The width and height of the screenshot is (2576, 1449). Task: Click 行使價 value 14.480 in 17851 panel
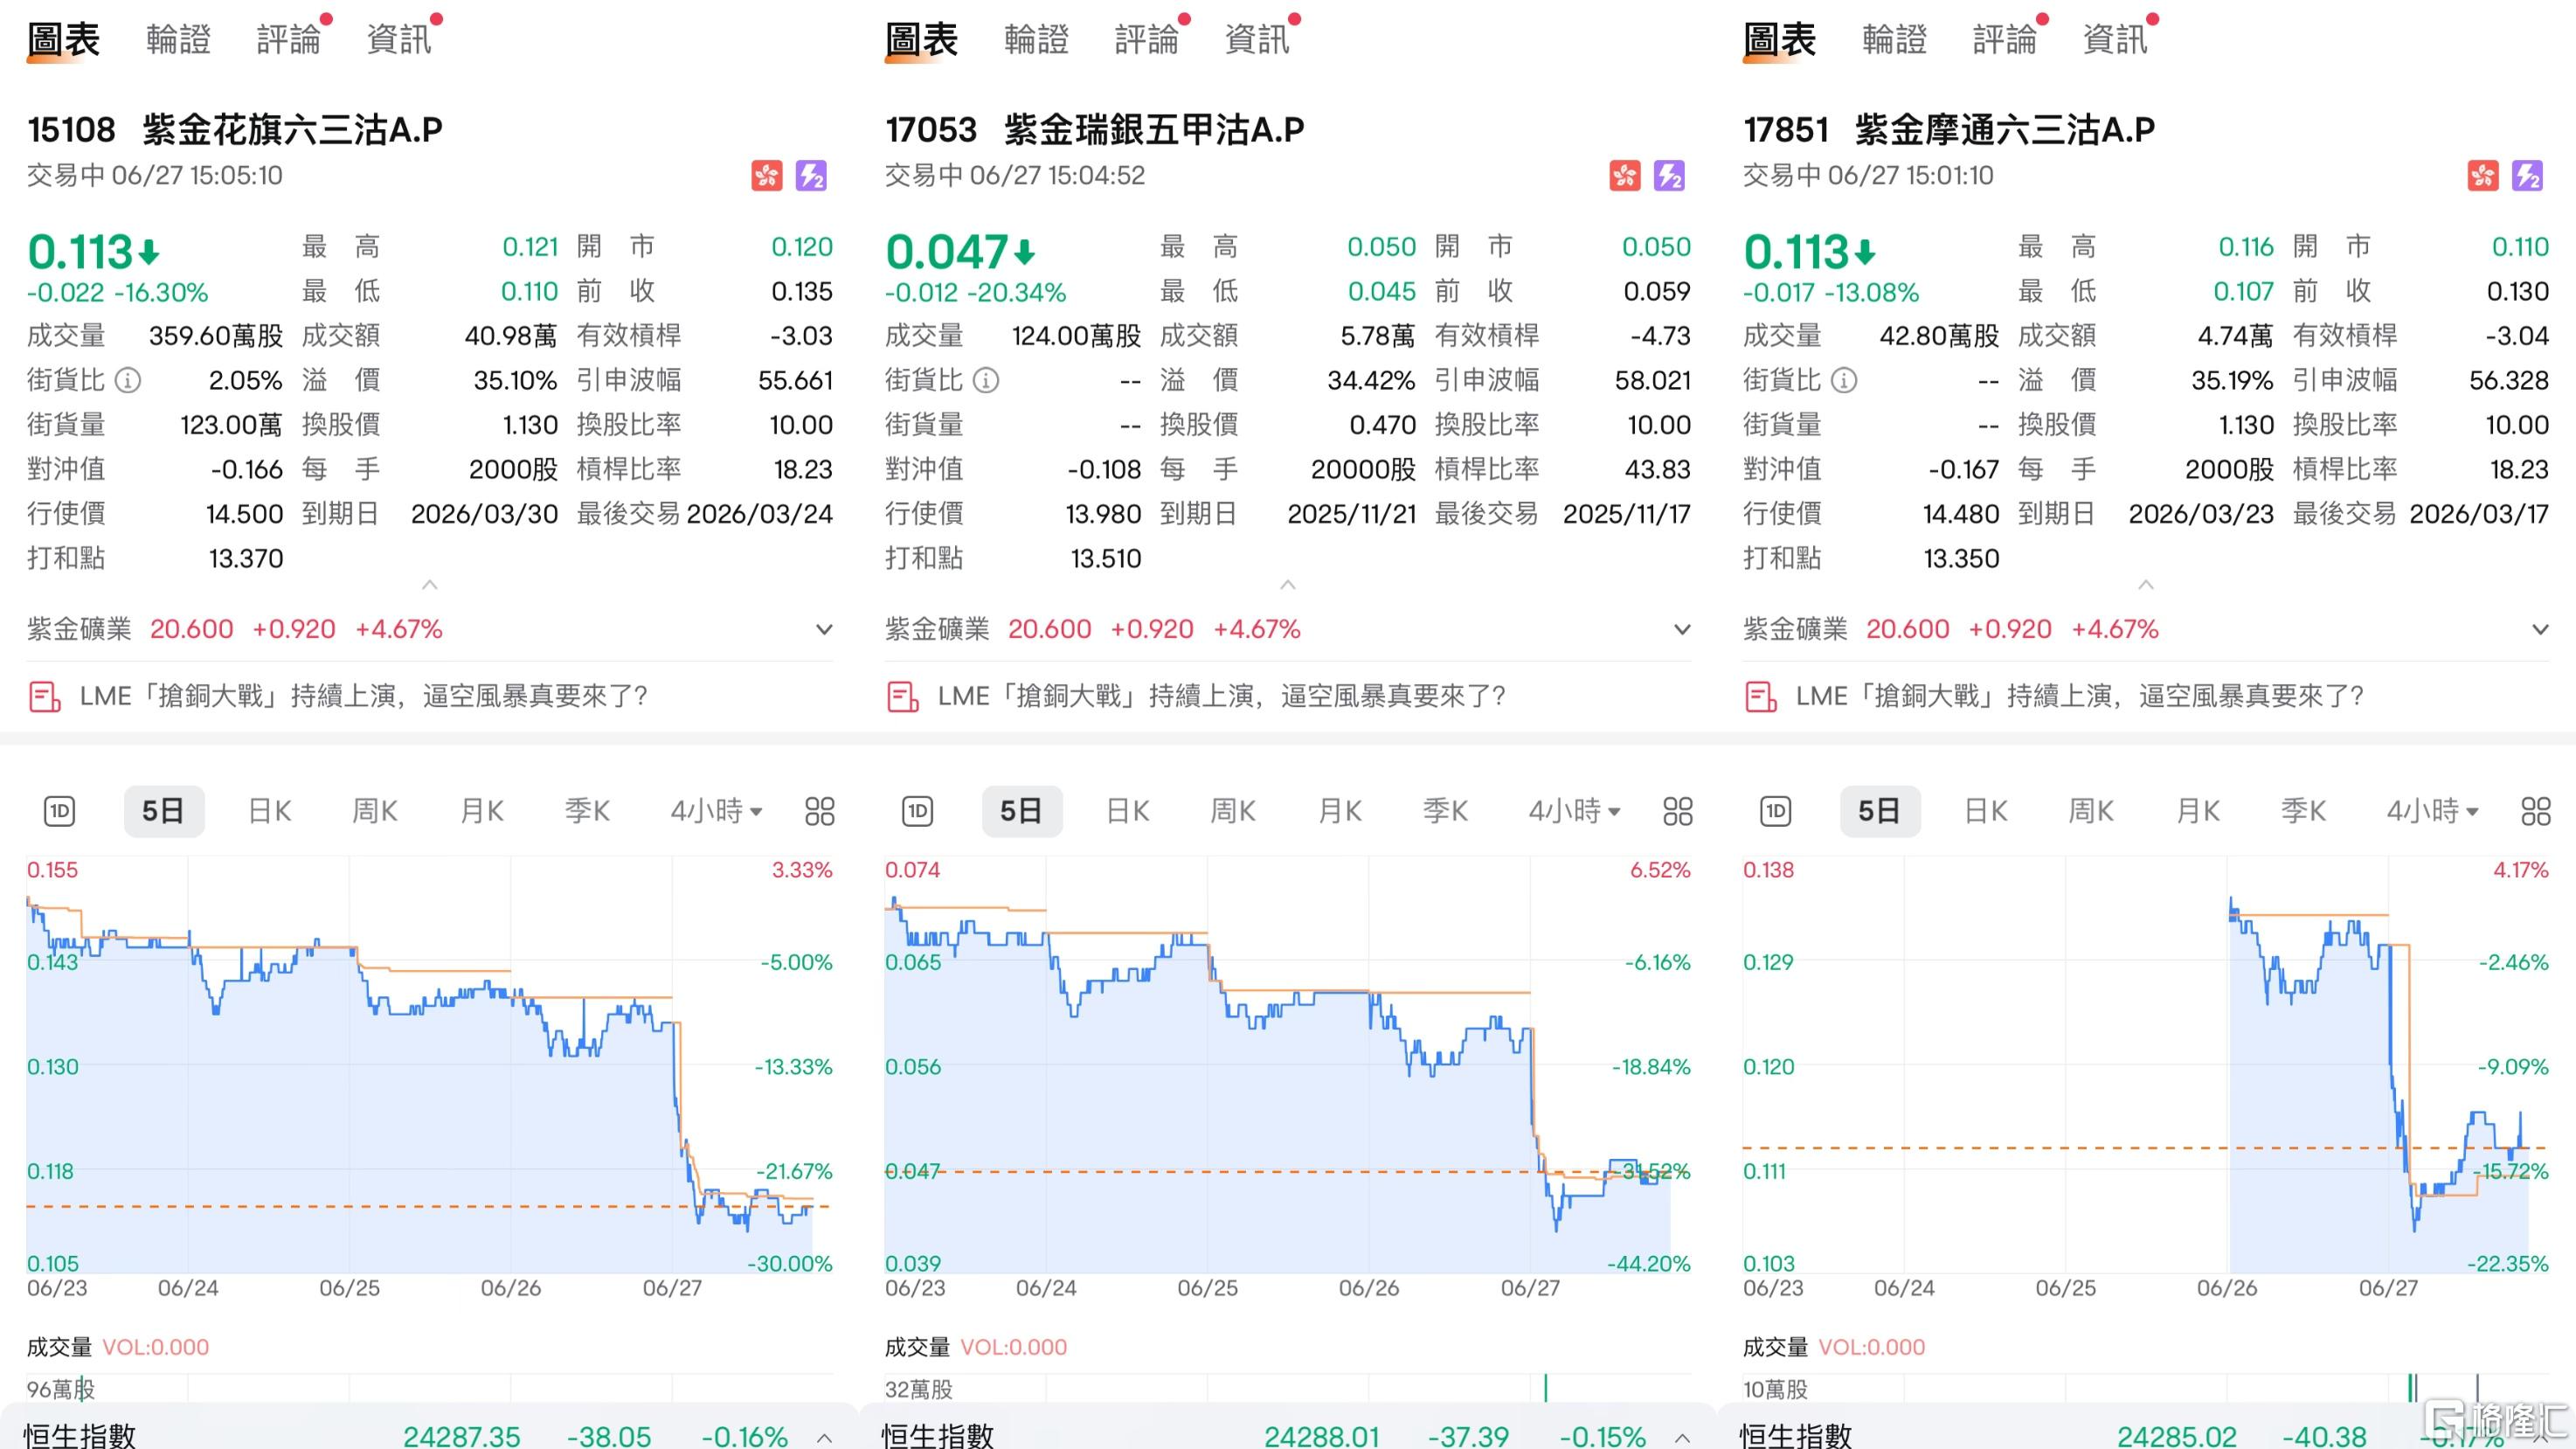1961,514
